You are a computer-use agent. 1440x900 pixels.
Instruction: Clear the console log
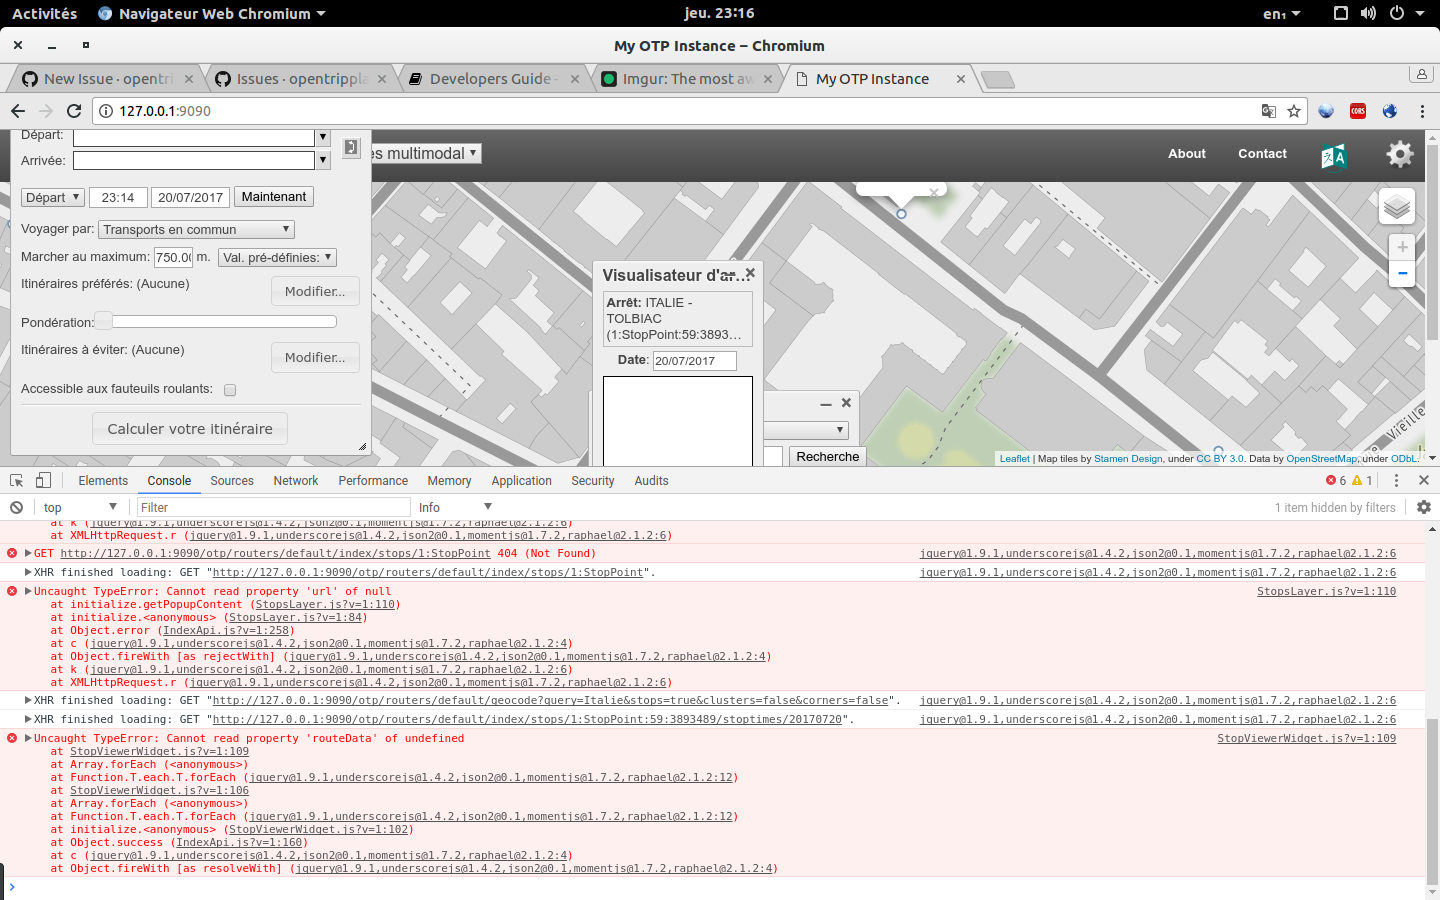point(17,508)
